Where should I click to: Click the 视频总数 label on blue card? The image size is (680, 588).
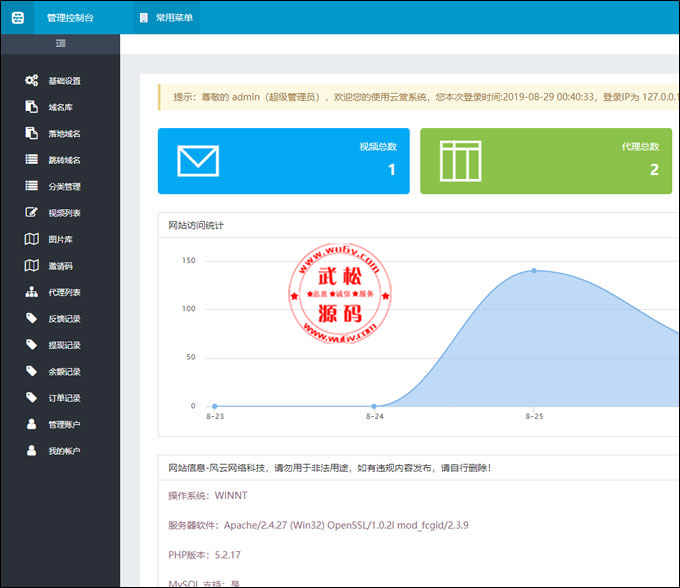tap(378, 147)
